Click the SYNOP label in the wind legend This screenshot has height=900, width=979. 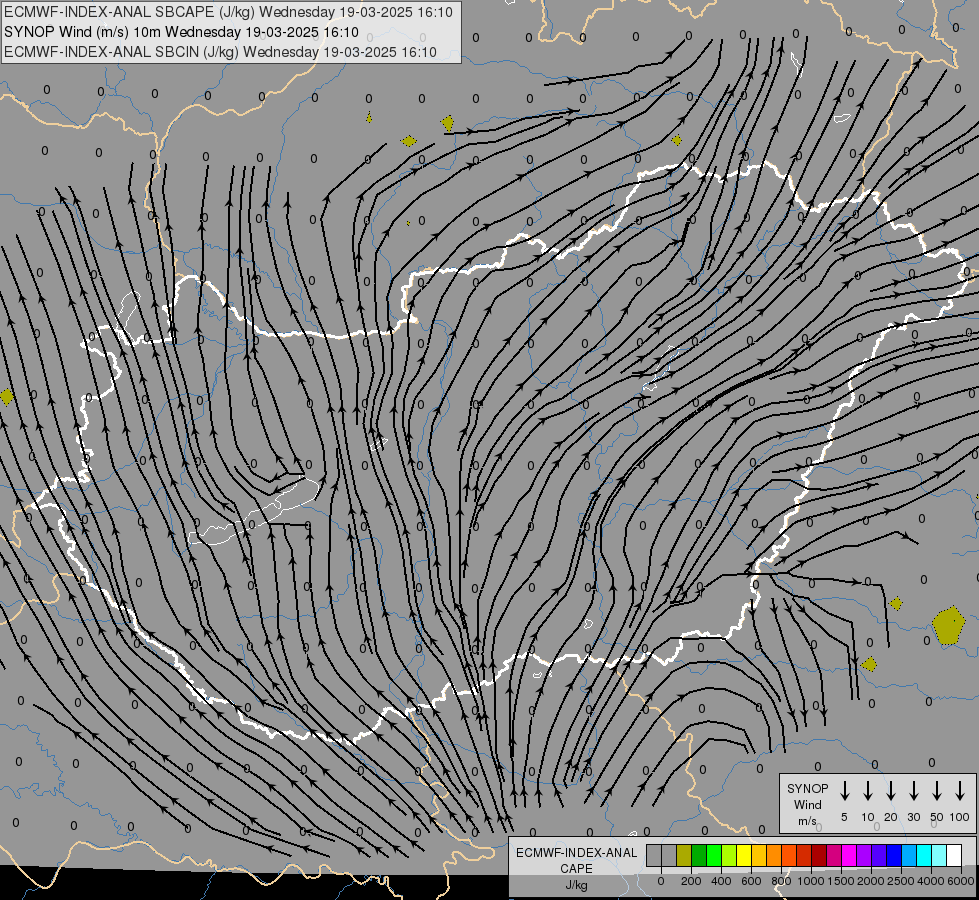[807, 788]
